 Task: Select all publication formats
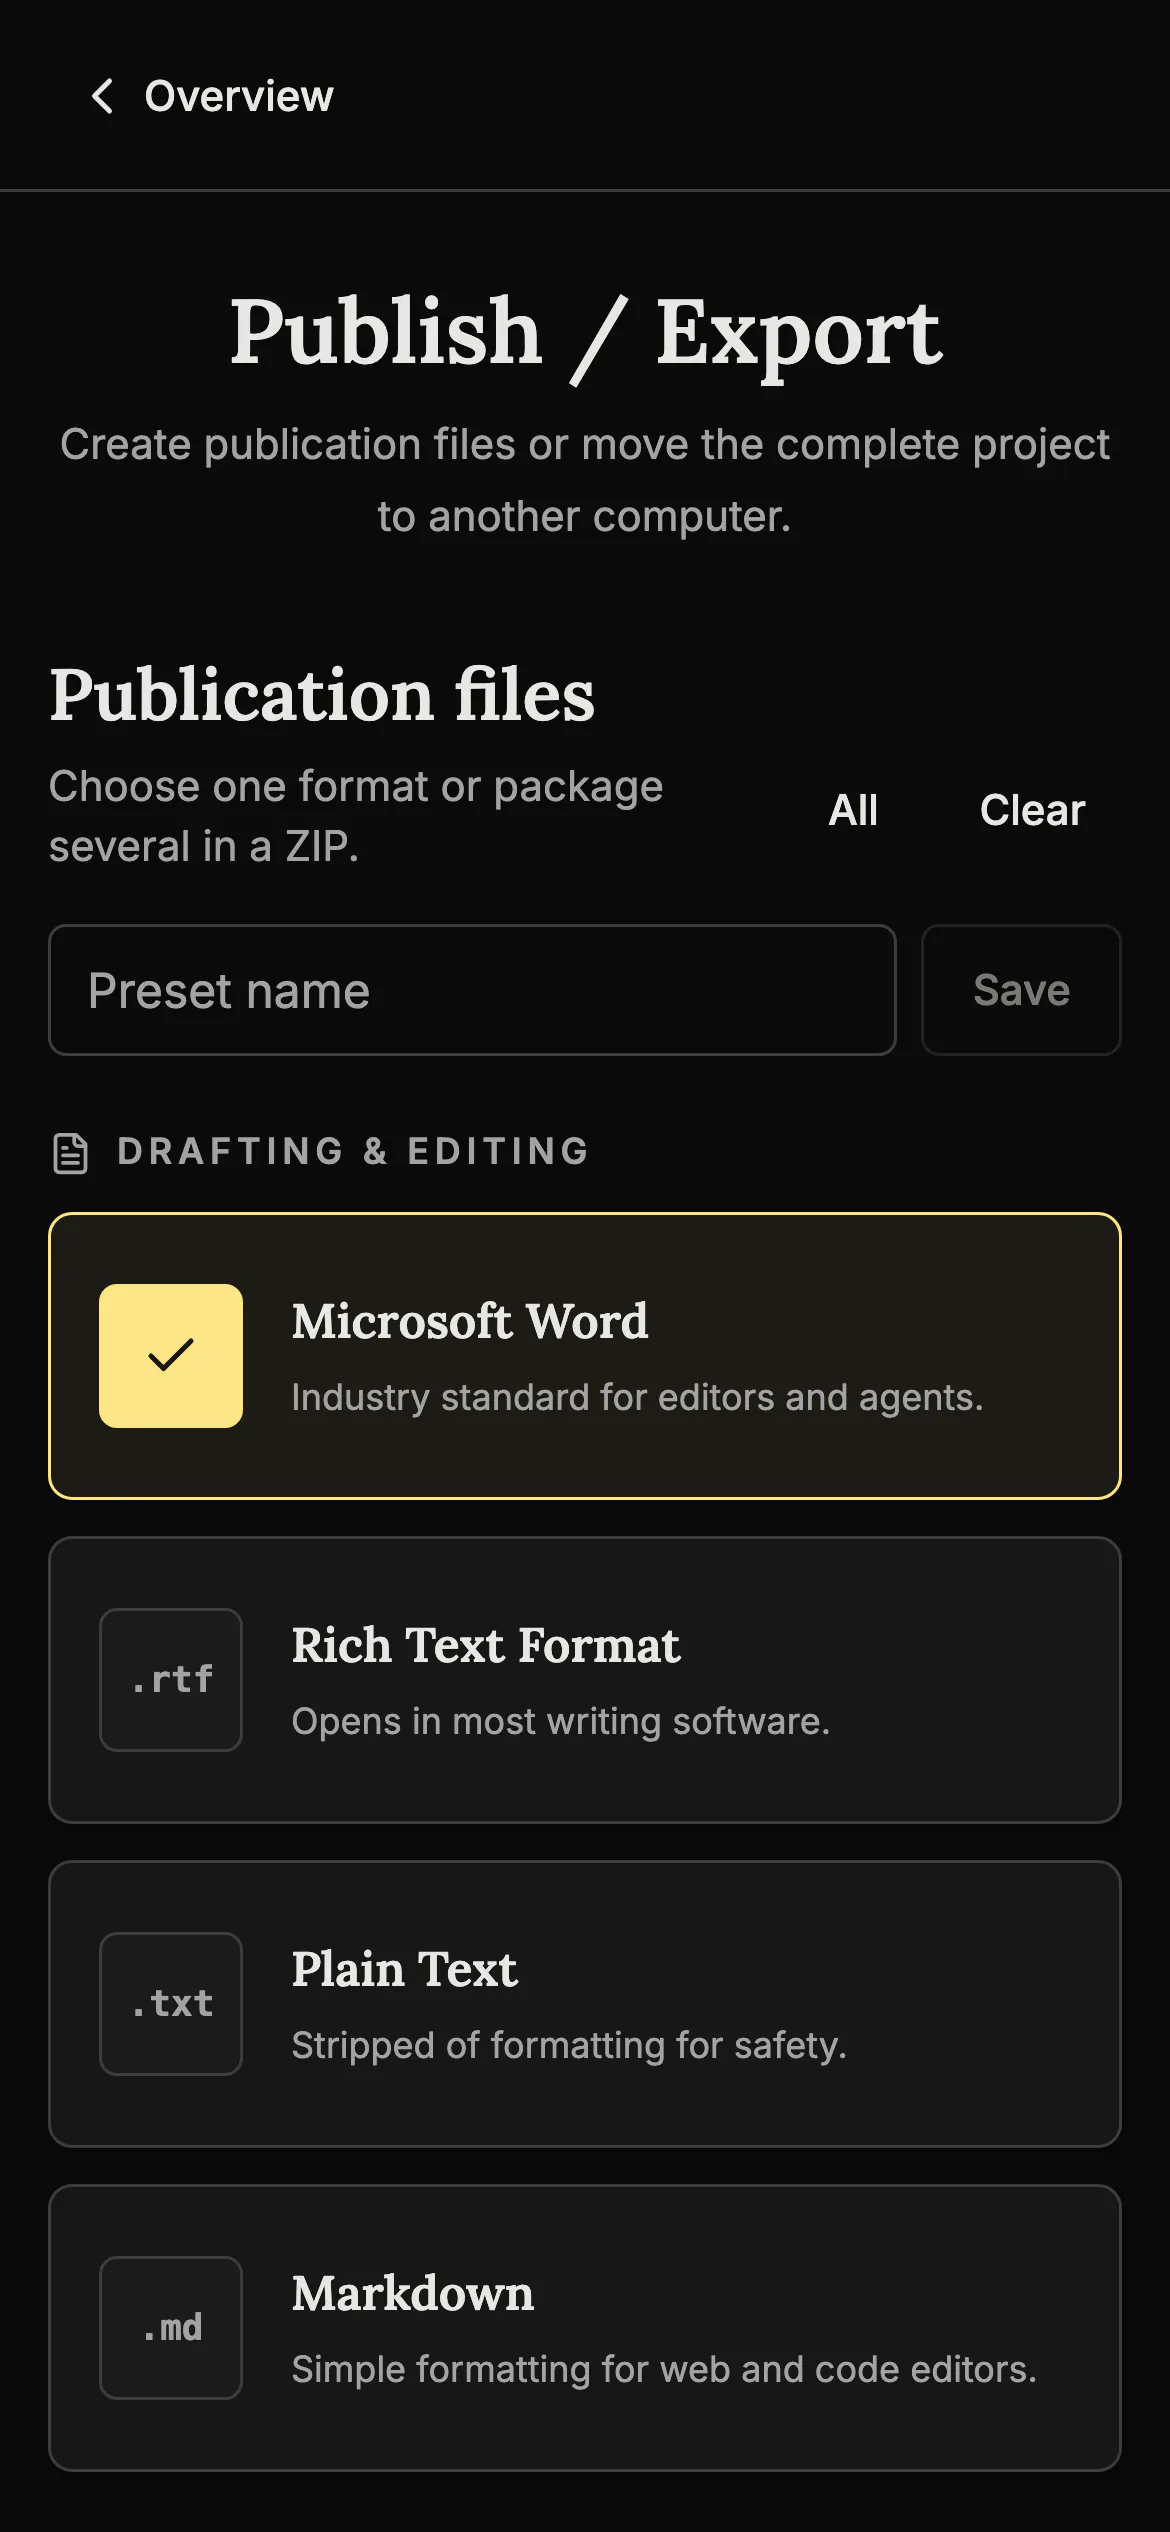[x=853, y=810]
